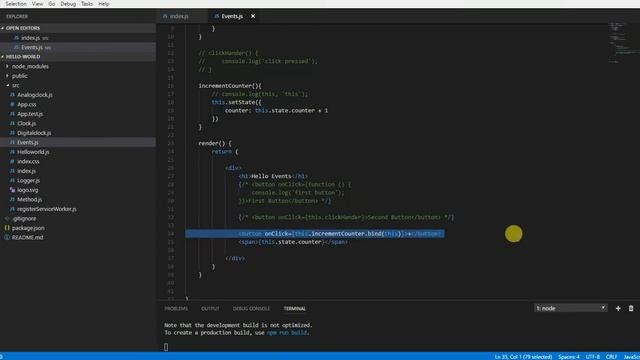Open Events.js under Open Editors
The height and width of the screenshot is (360, 640).
[x=31, y=47]
